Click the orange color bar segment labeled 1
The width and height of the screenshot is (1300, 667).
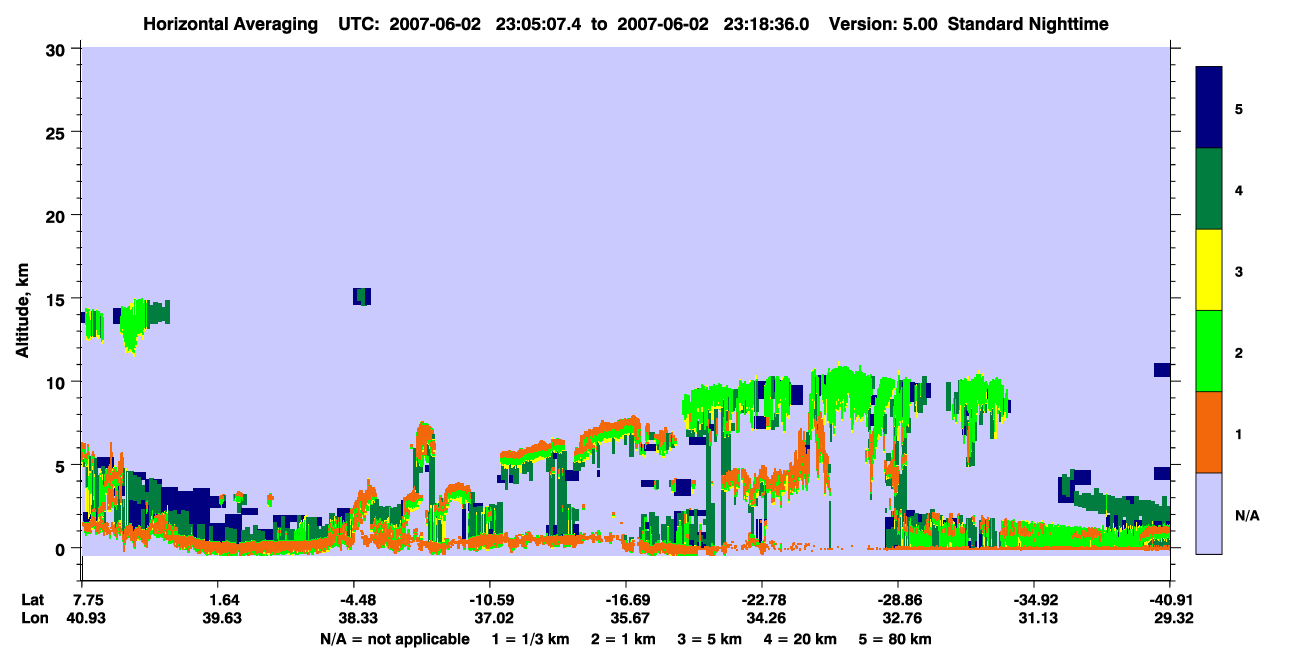coord(1209,432)
